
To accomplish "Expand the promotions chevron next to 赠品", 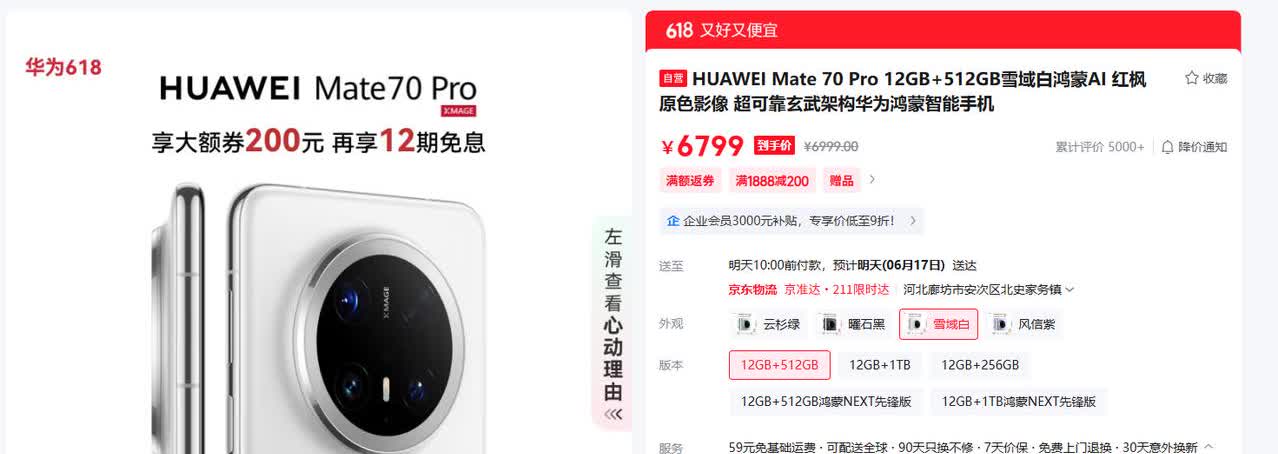I will 872,180.
